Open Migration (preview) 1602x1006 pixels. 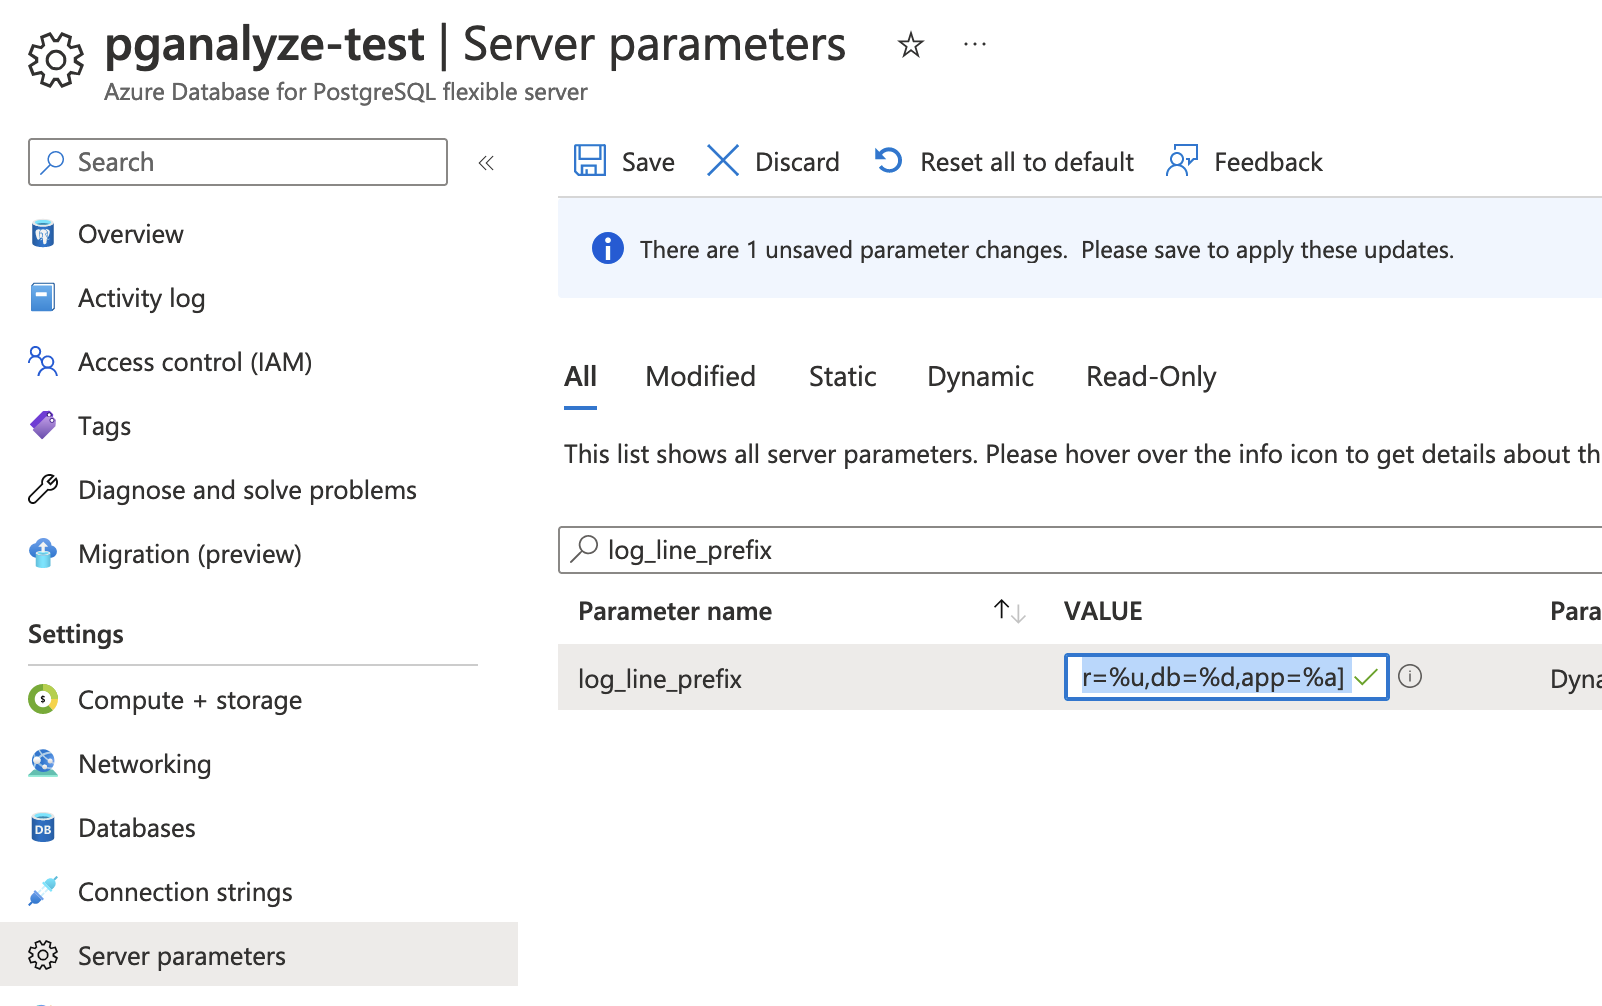coord(189,554)
